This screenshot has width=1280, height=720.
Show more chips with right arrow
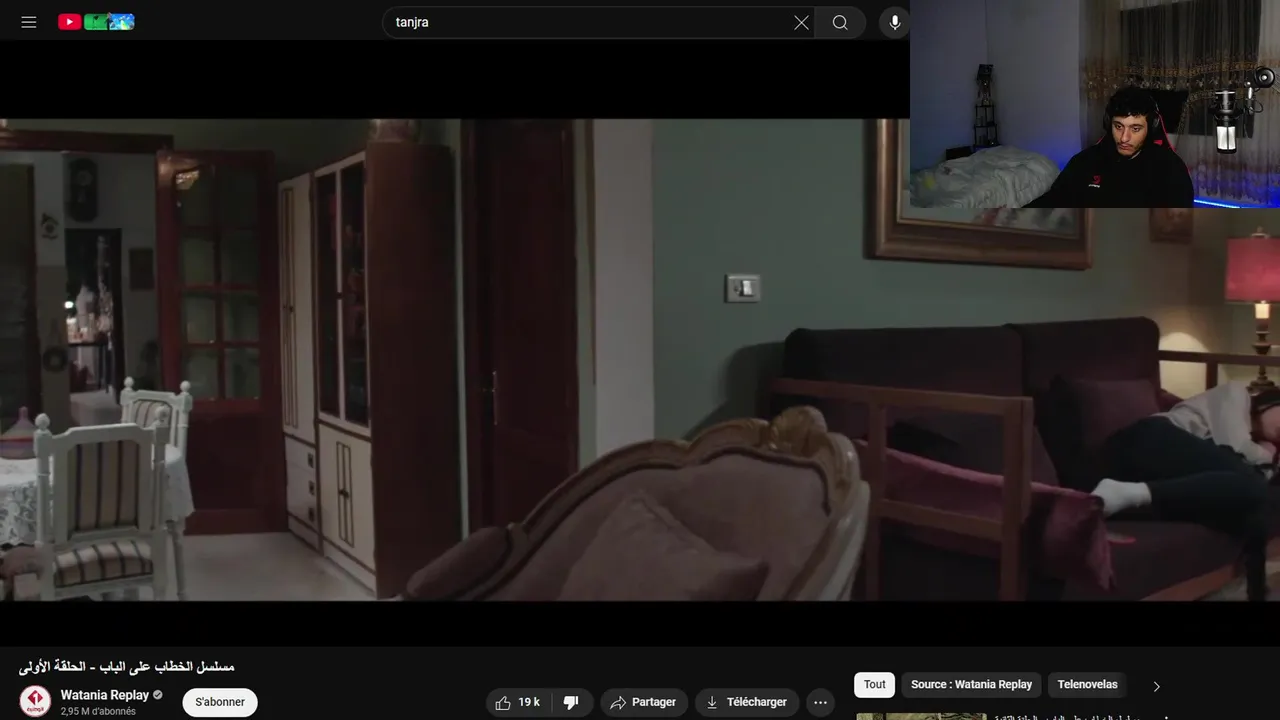click(1157, 686)
